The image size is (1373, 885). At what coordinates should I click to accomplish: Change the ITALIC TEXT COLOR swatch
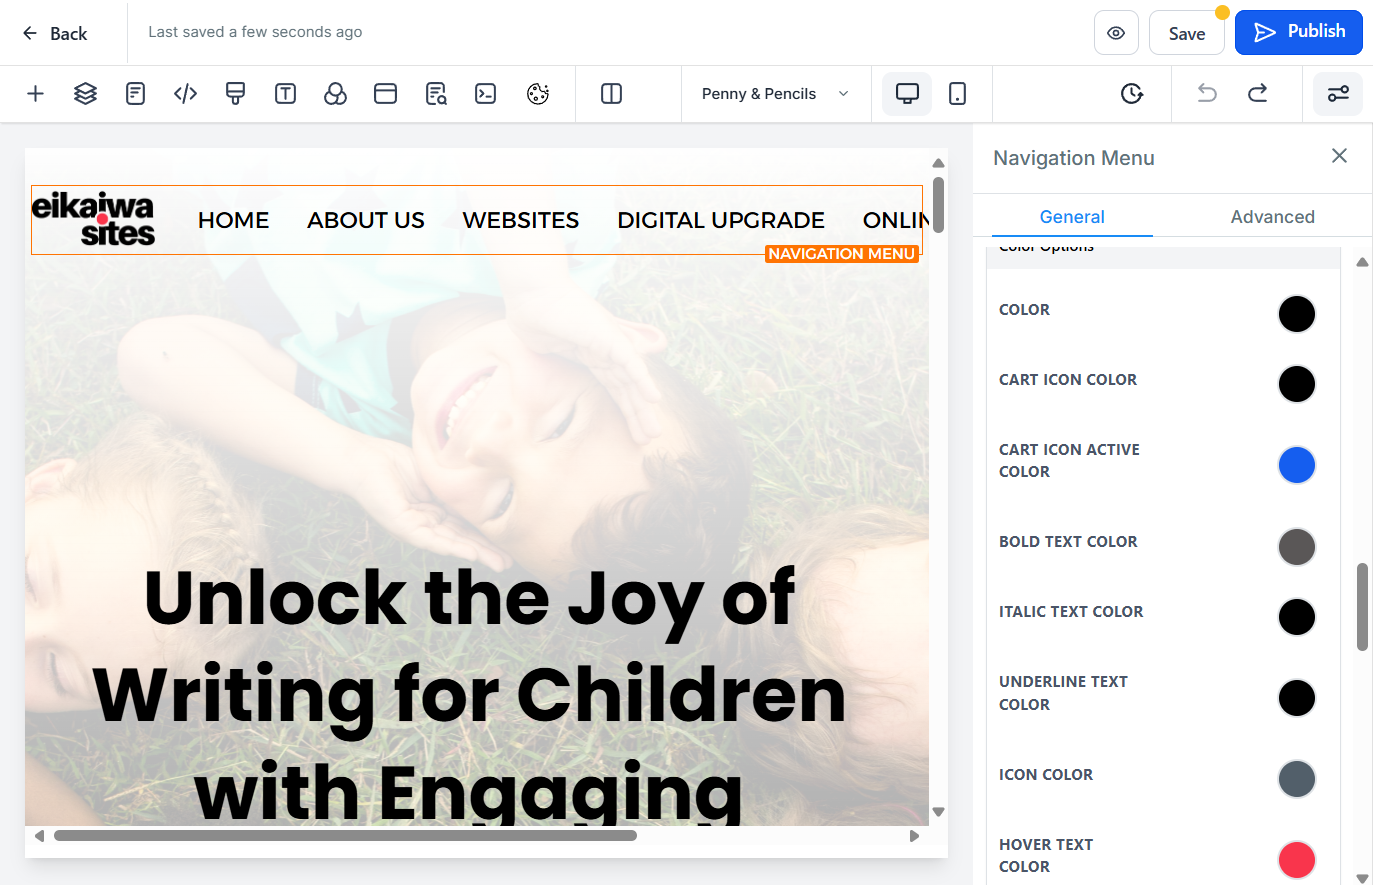click(x=1297, y=617)
